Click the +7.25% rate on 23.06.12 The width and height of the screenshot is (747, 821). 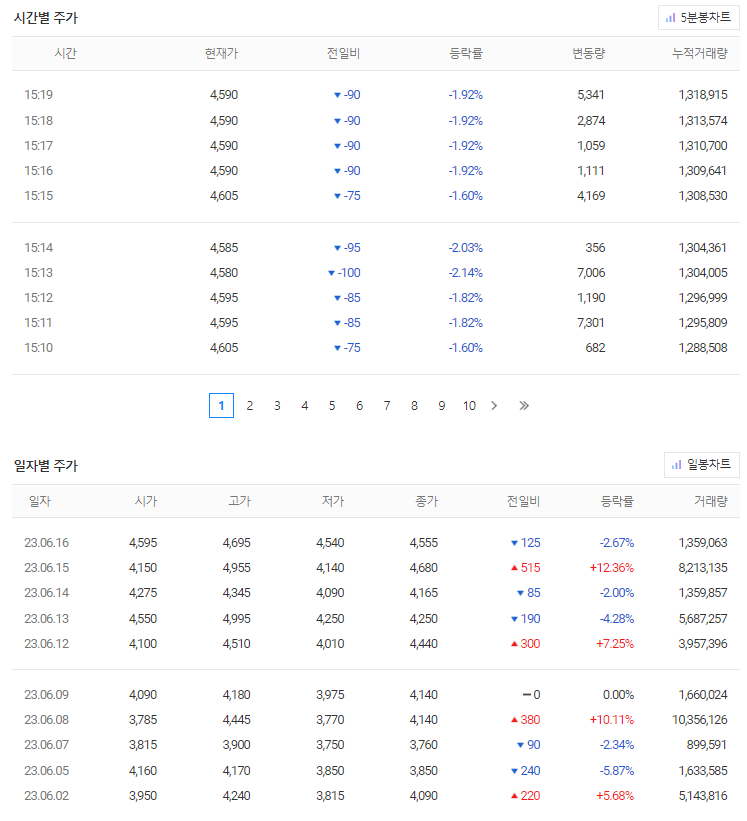pos(615,644)
